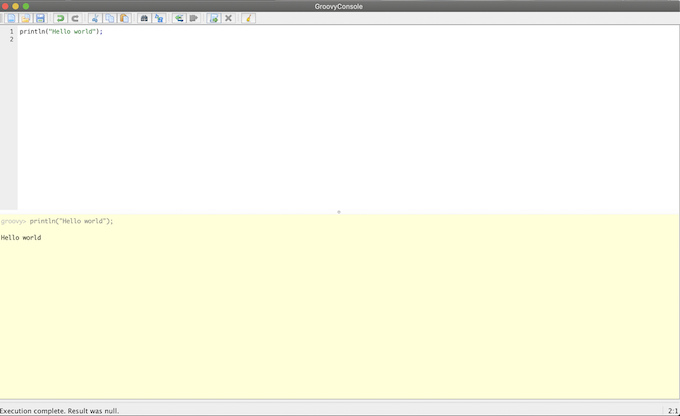Go to the previous history script
The width and height of the screenshot is (680, 416).
click(x=179, y=18)
